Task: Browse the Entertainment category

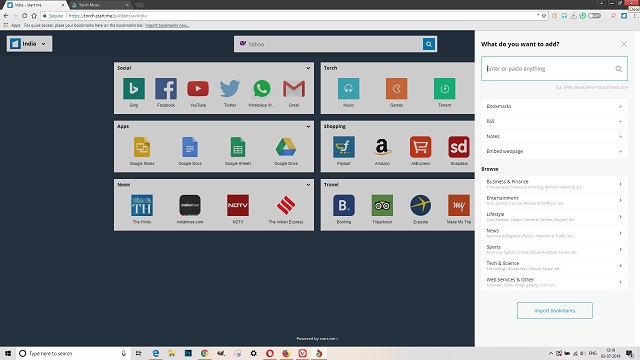Action: 554,200
